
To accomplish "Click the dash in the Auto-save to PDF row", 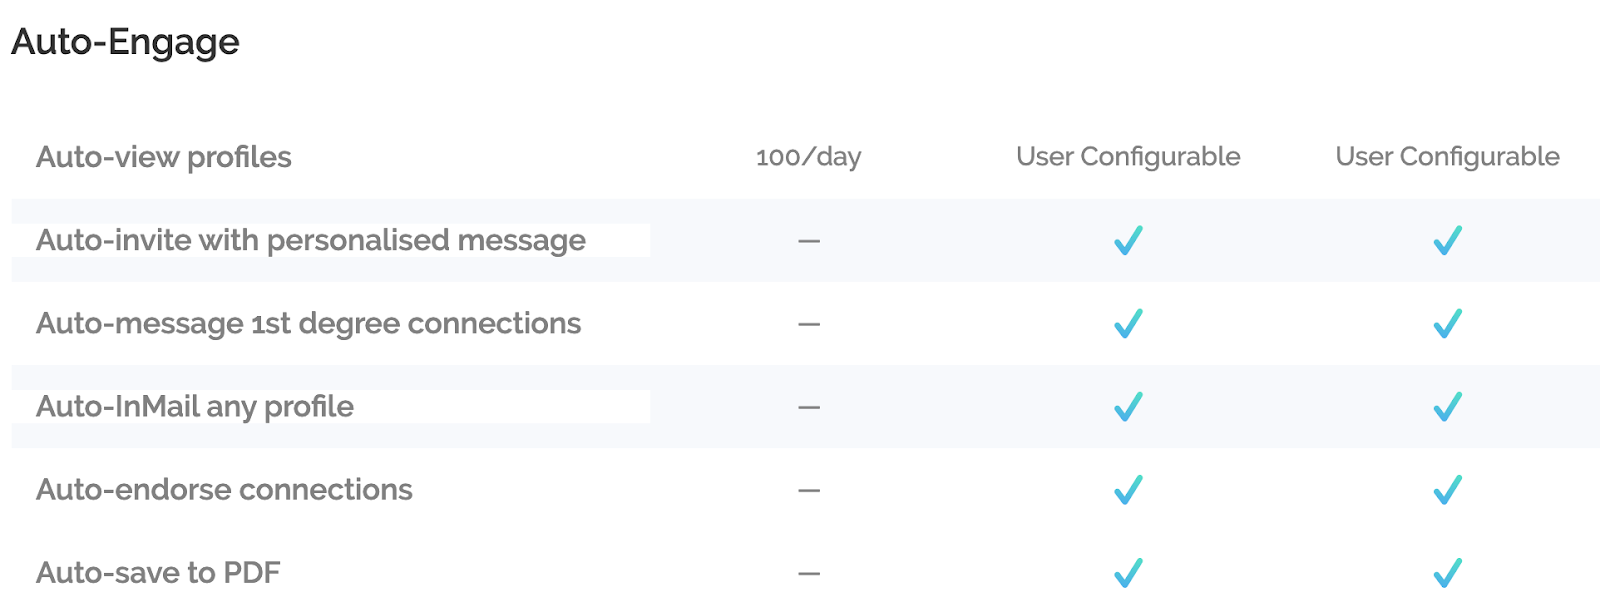I will point(809,573).
